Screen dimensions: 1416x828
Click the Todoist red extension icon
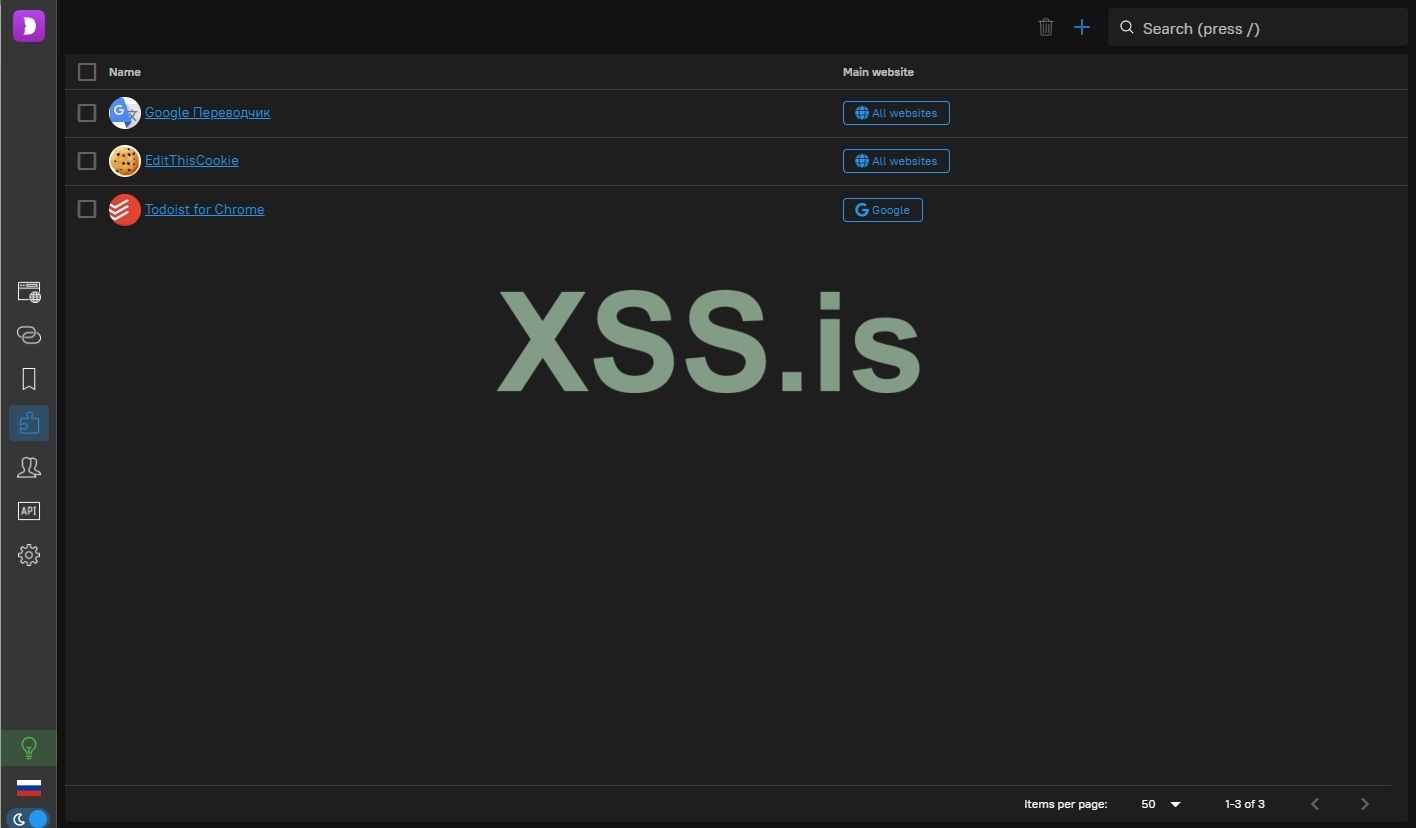(x=125, y=210)
